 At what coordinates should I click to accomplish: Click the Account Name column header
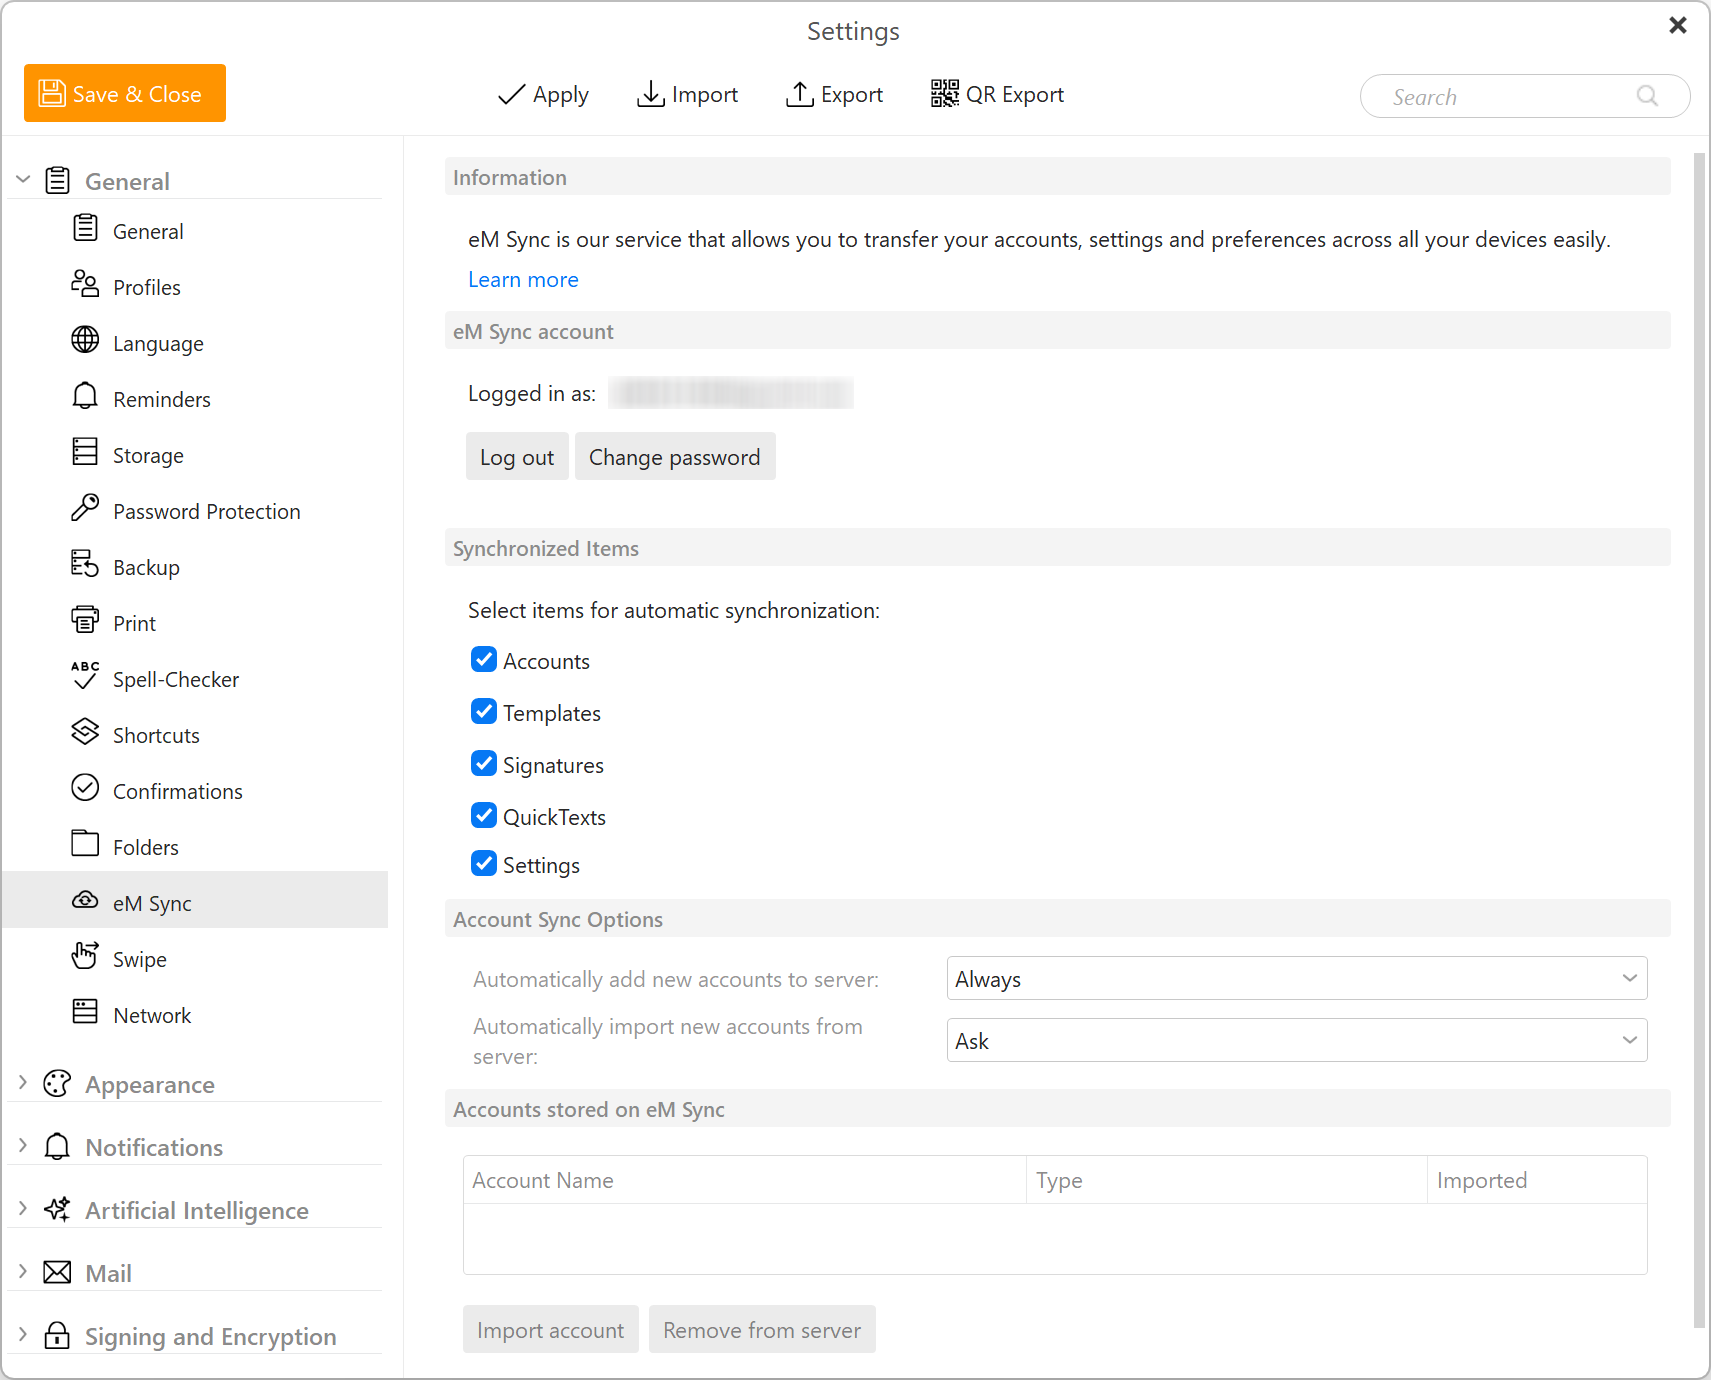(744, 1180)
